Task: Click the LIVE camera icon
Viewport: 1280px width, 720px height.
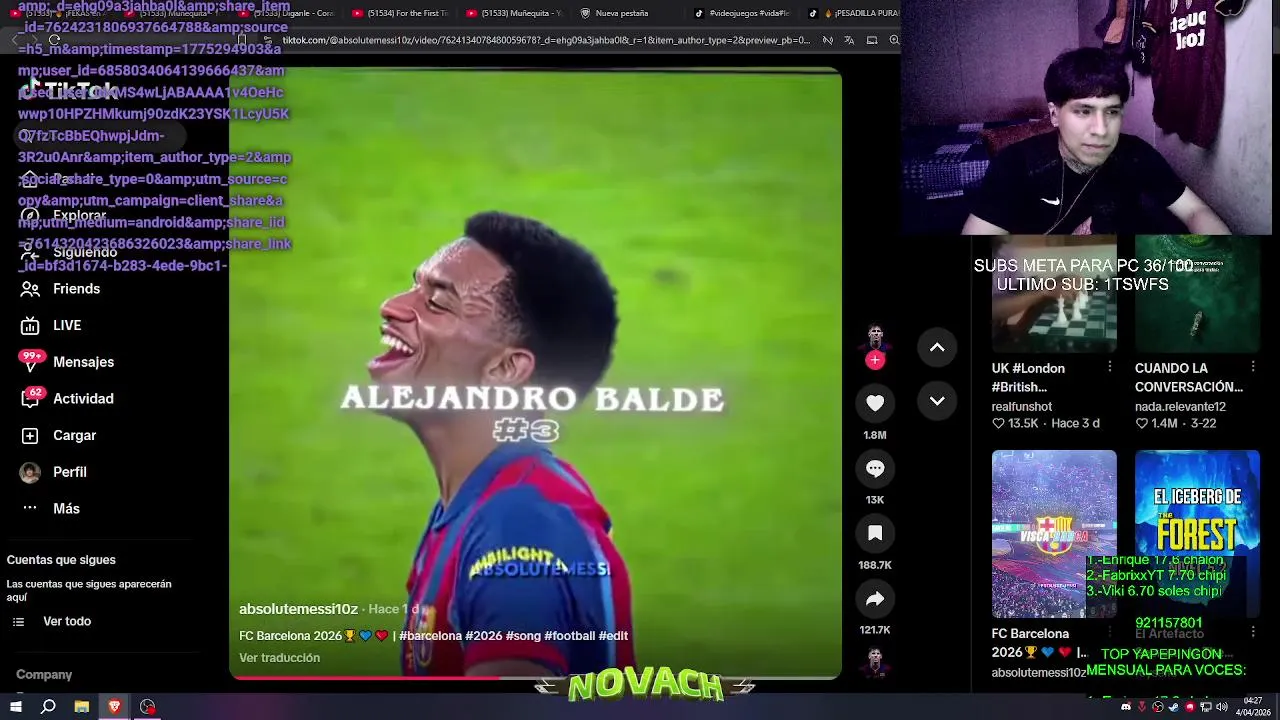Action: pos(31,325)
